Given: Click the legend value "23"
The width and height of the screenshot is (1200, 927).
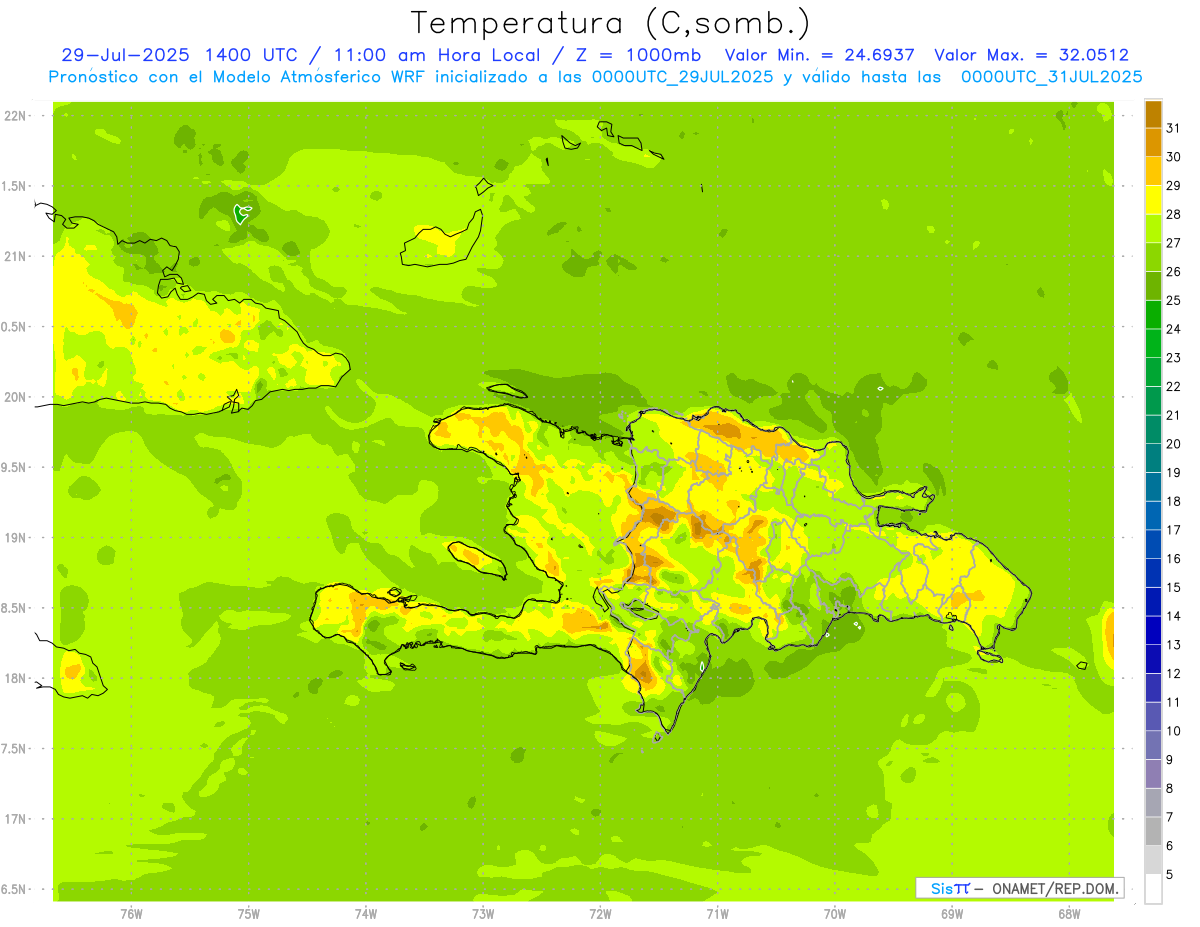Looking at the screenshot, I should [1173, 358].
